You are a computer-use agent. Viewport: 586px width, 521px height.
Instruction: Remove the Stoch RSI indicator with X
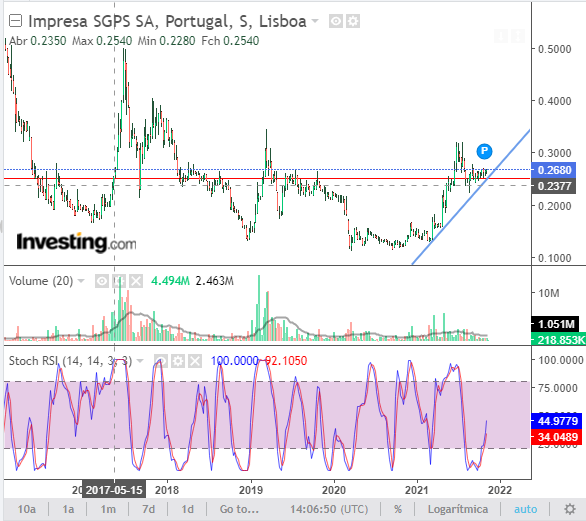coord(195,361)
